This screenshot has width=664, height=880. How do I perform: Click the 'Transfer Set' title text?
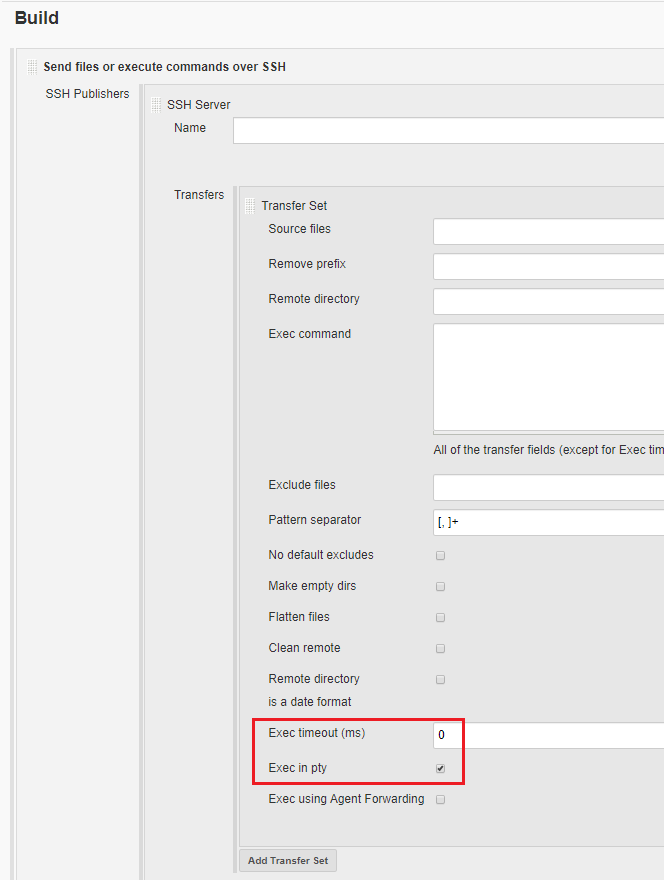click(x=294, y=206)
